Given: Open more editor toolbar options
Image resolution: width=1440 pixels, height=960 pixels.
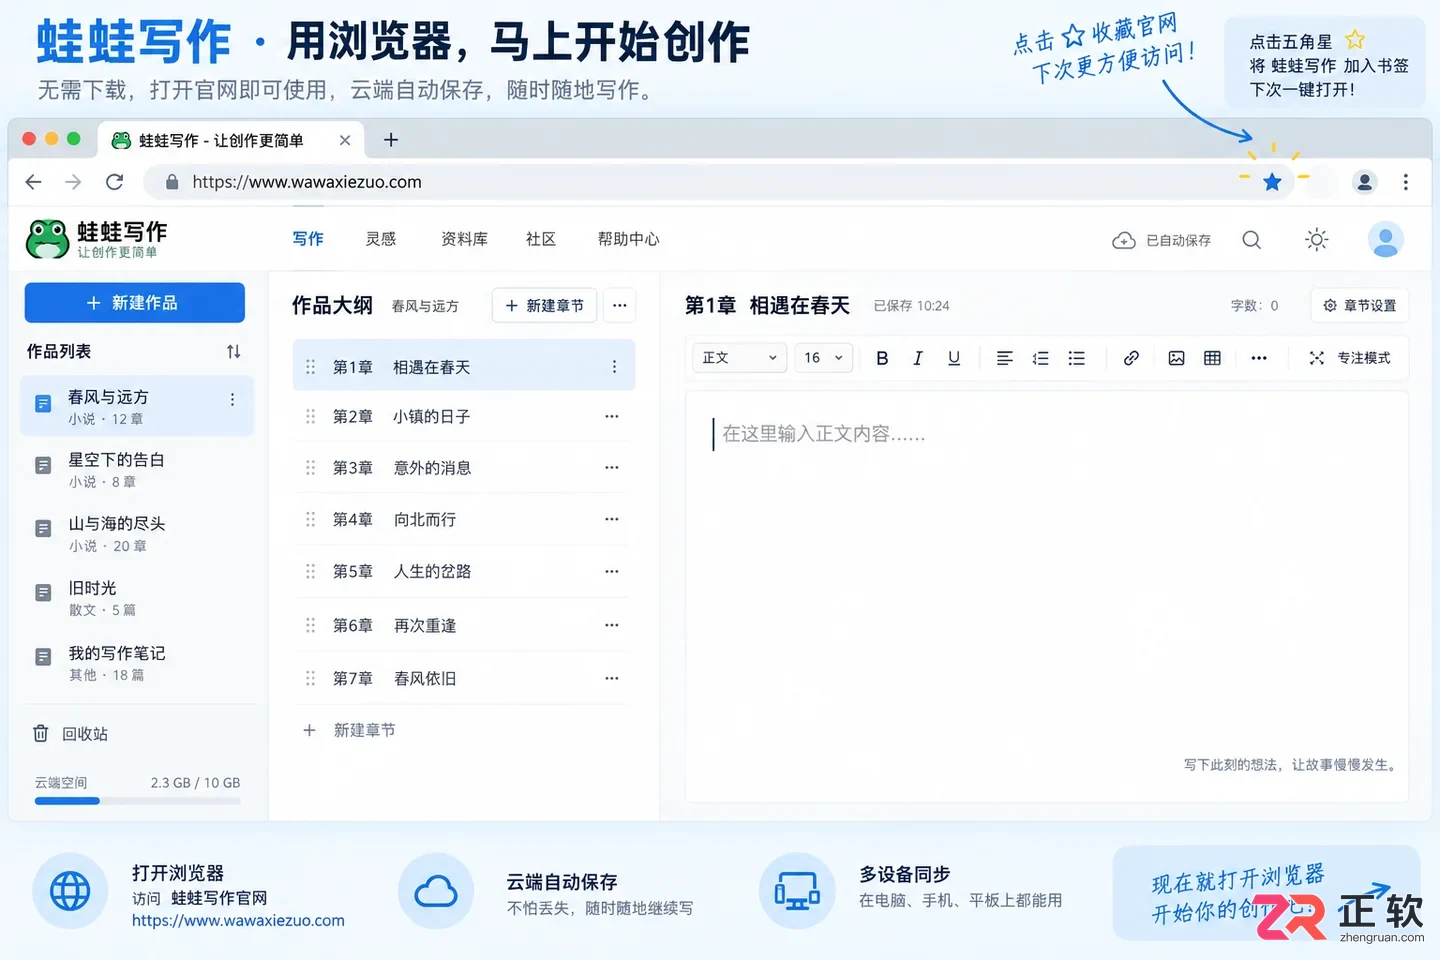Looking at the screenshot, I should [1259, 358].
